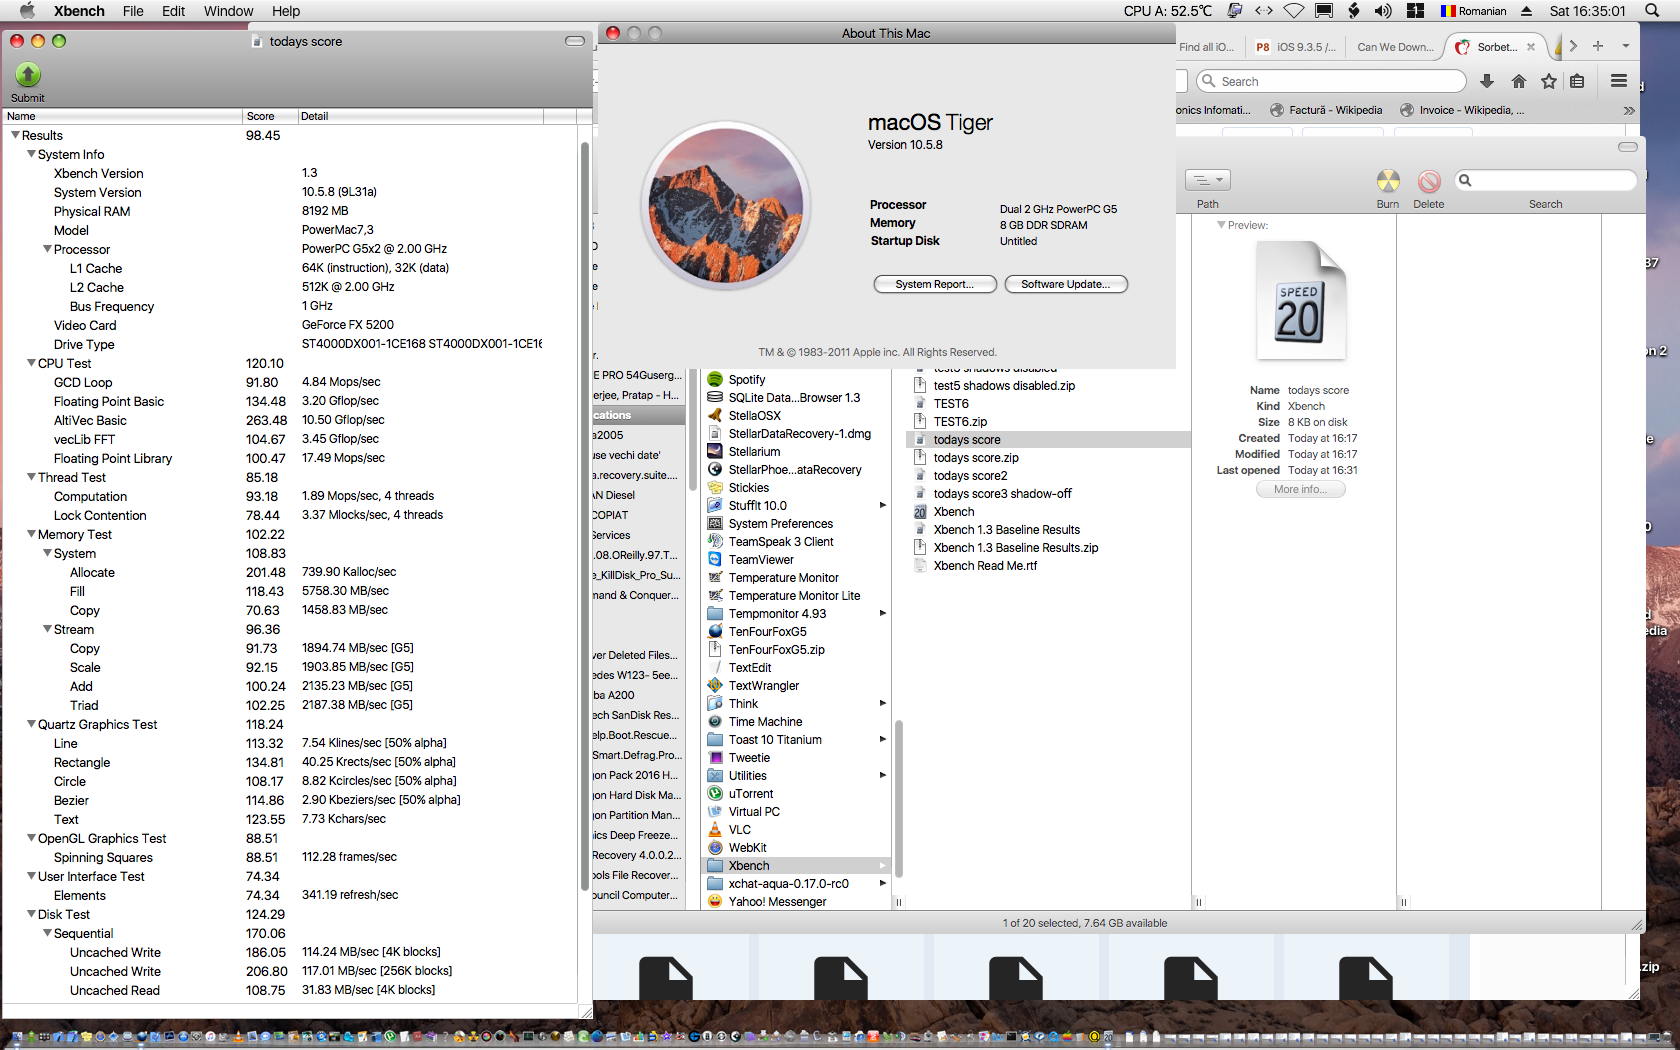The width and height of the screenshot is (1680, 1050).
Task: Collapse the System Info section
Action: pyautogui.click(x=31, y=154)
